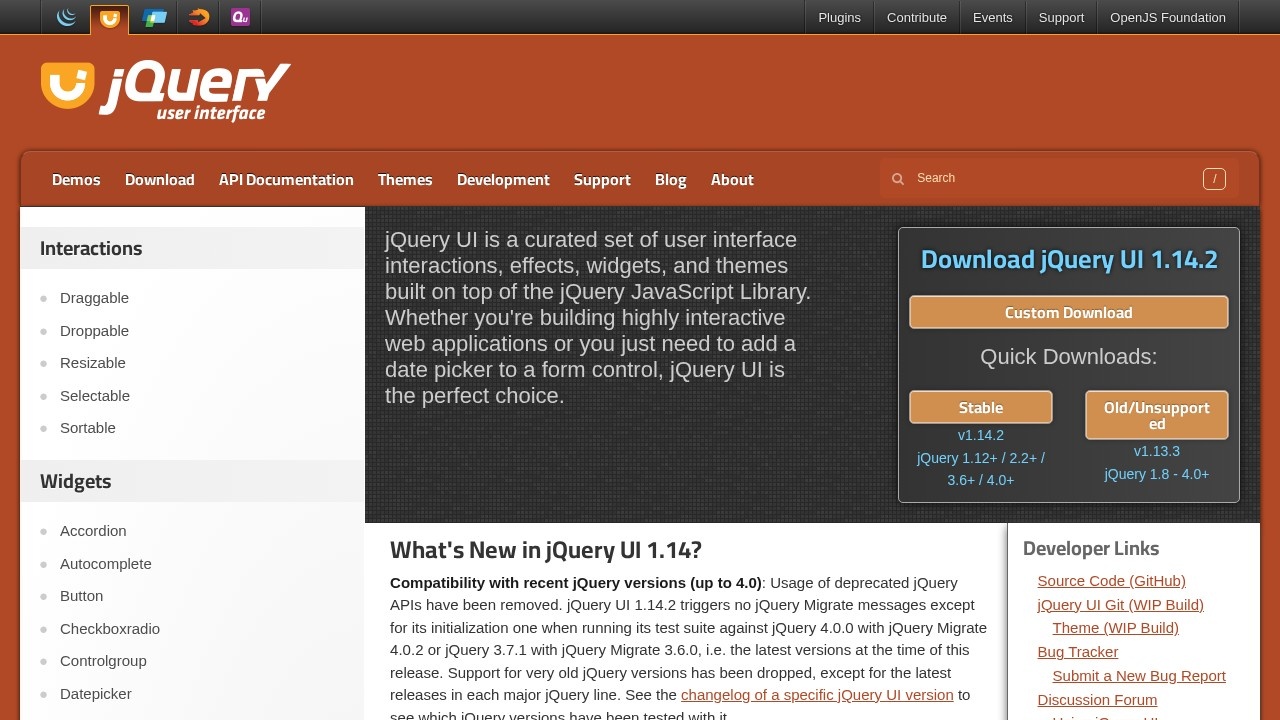Screen dimensions: 1280x720
Task: Open the Blog section
Action: 670,179
